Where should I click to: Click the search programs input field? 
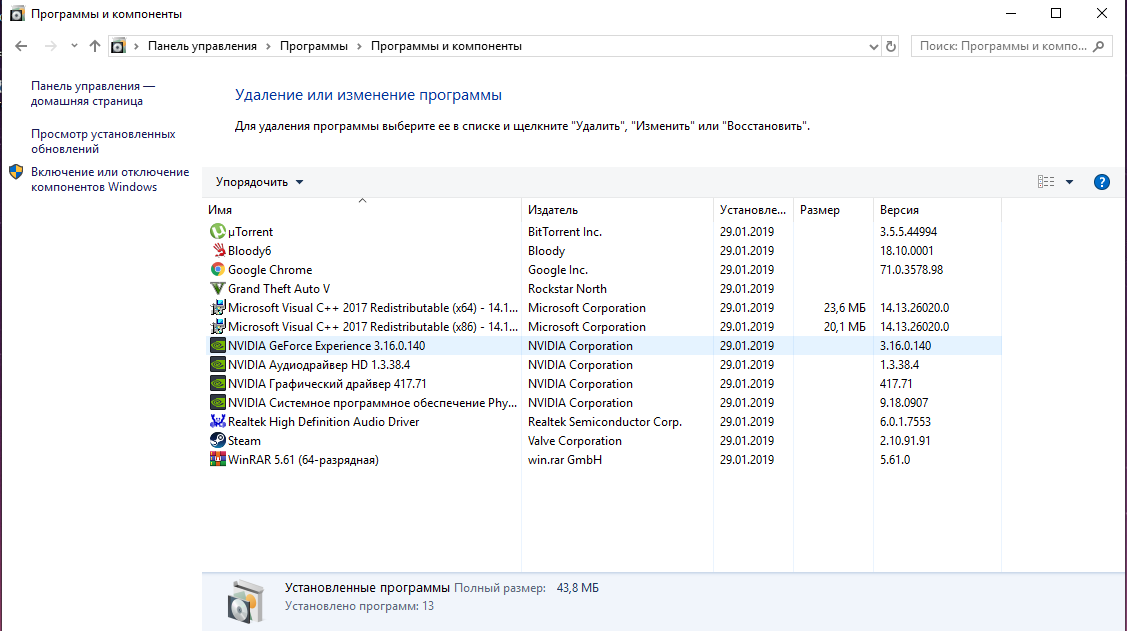tap(1003, 46)
